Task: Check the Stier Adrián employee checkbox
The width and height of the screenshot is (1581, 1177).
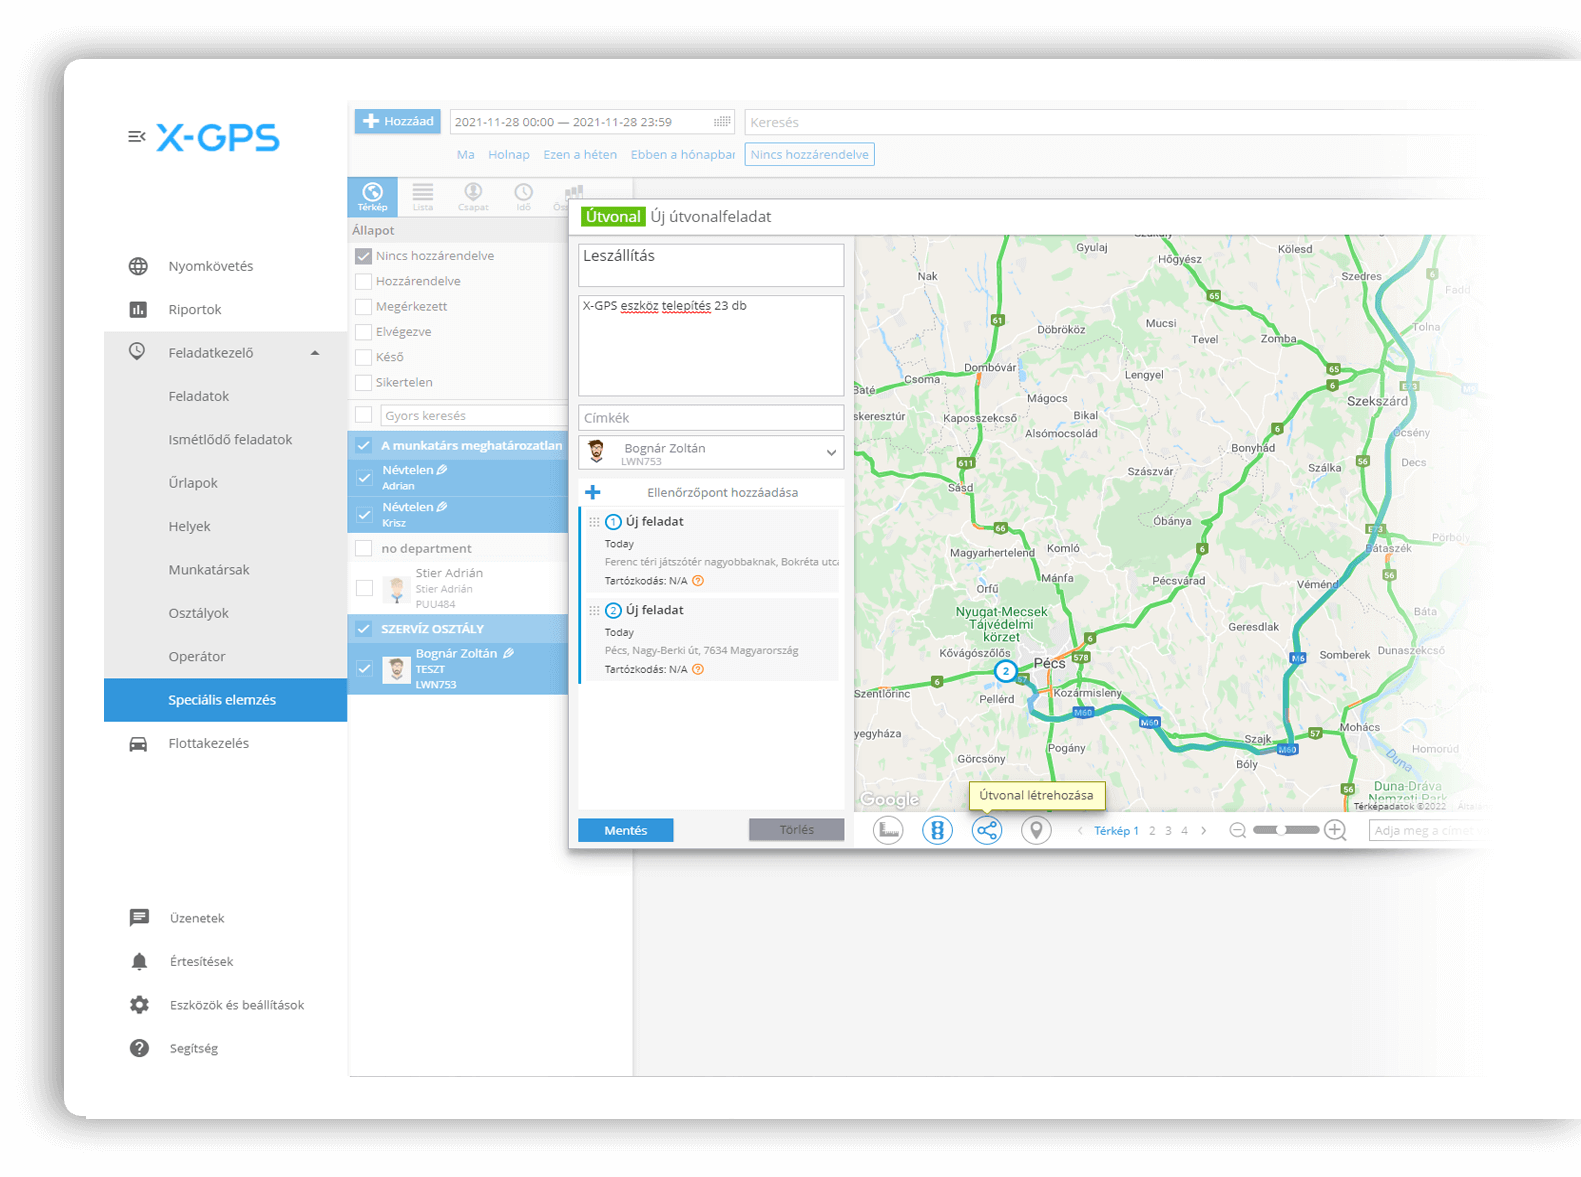Action: (x=364, y=588)
